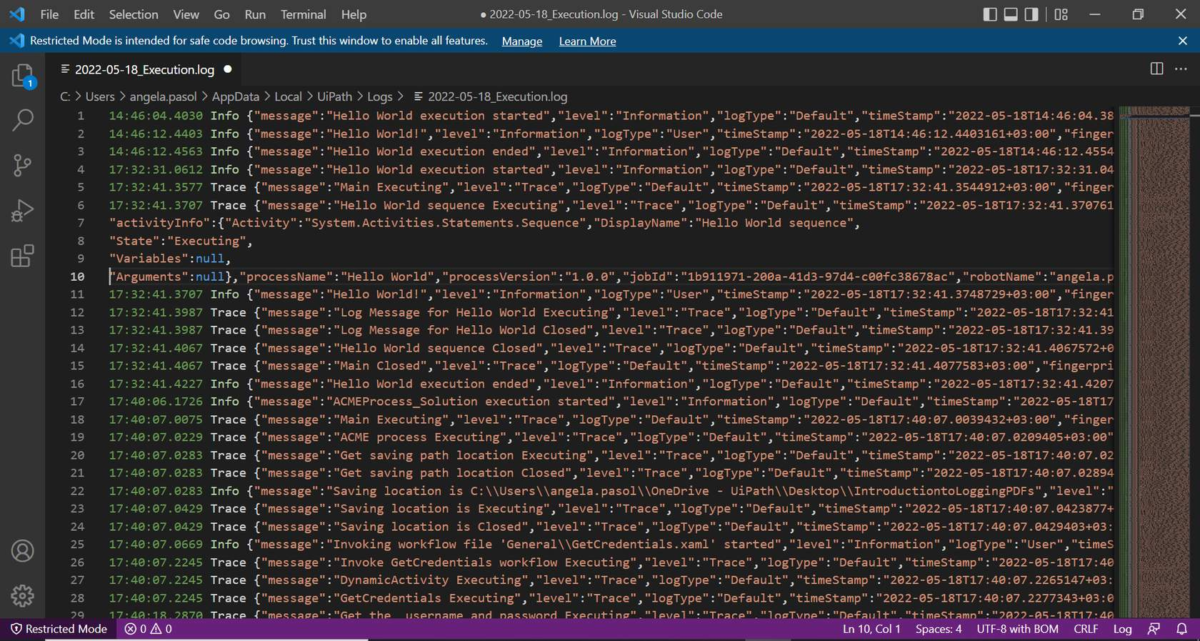Image resolution: width=1200 pixels, height=641 pixels.
Task: Open the Terminal menu
Action: tap(302, 15)
